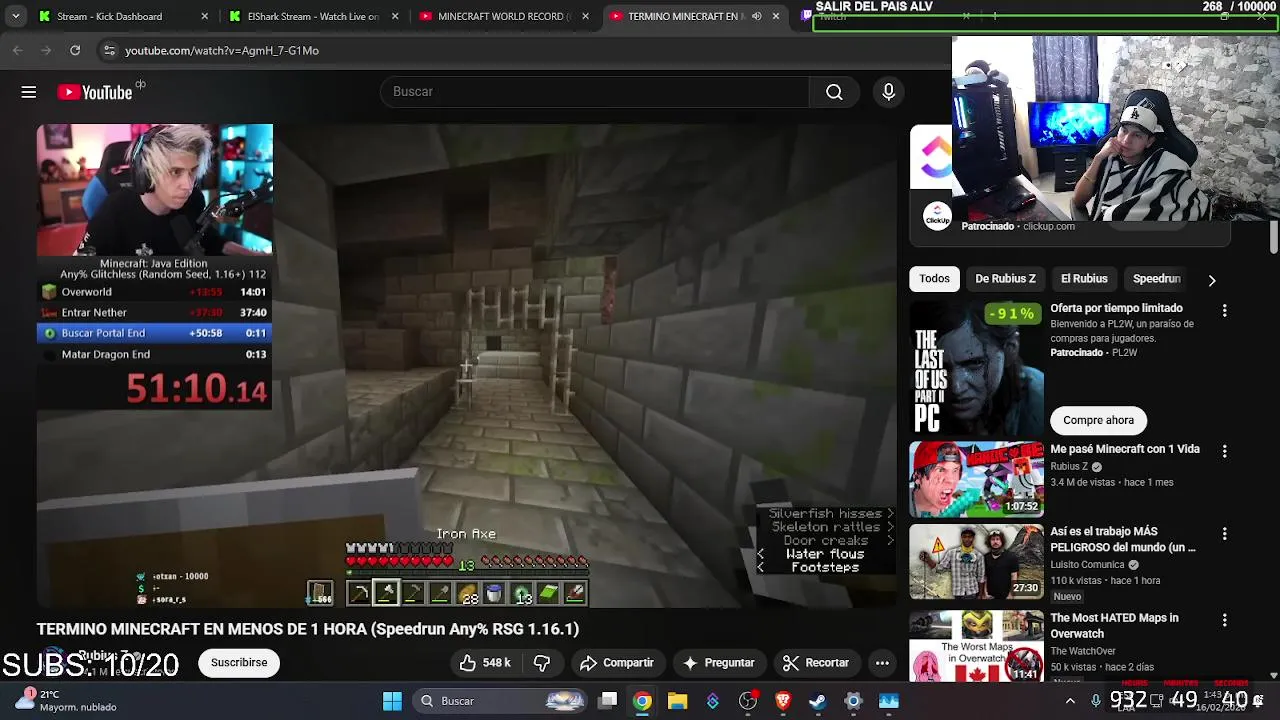
Task: Open options for Most HATED Maps video
Action: coord(1224,621)
